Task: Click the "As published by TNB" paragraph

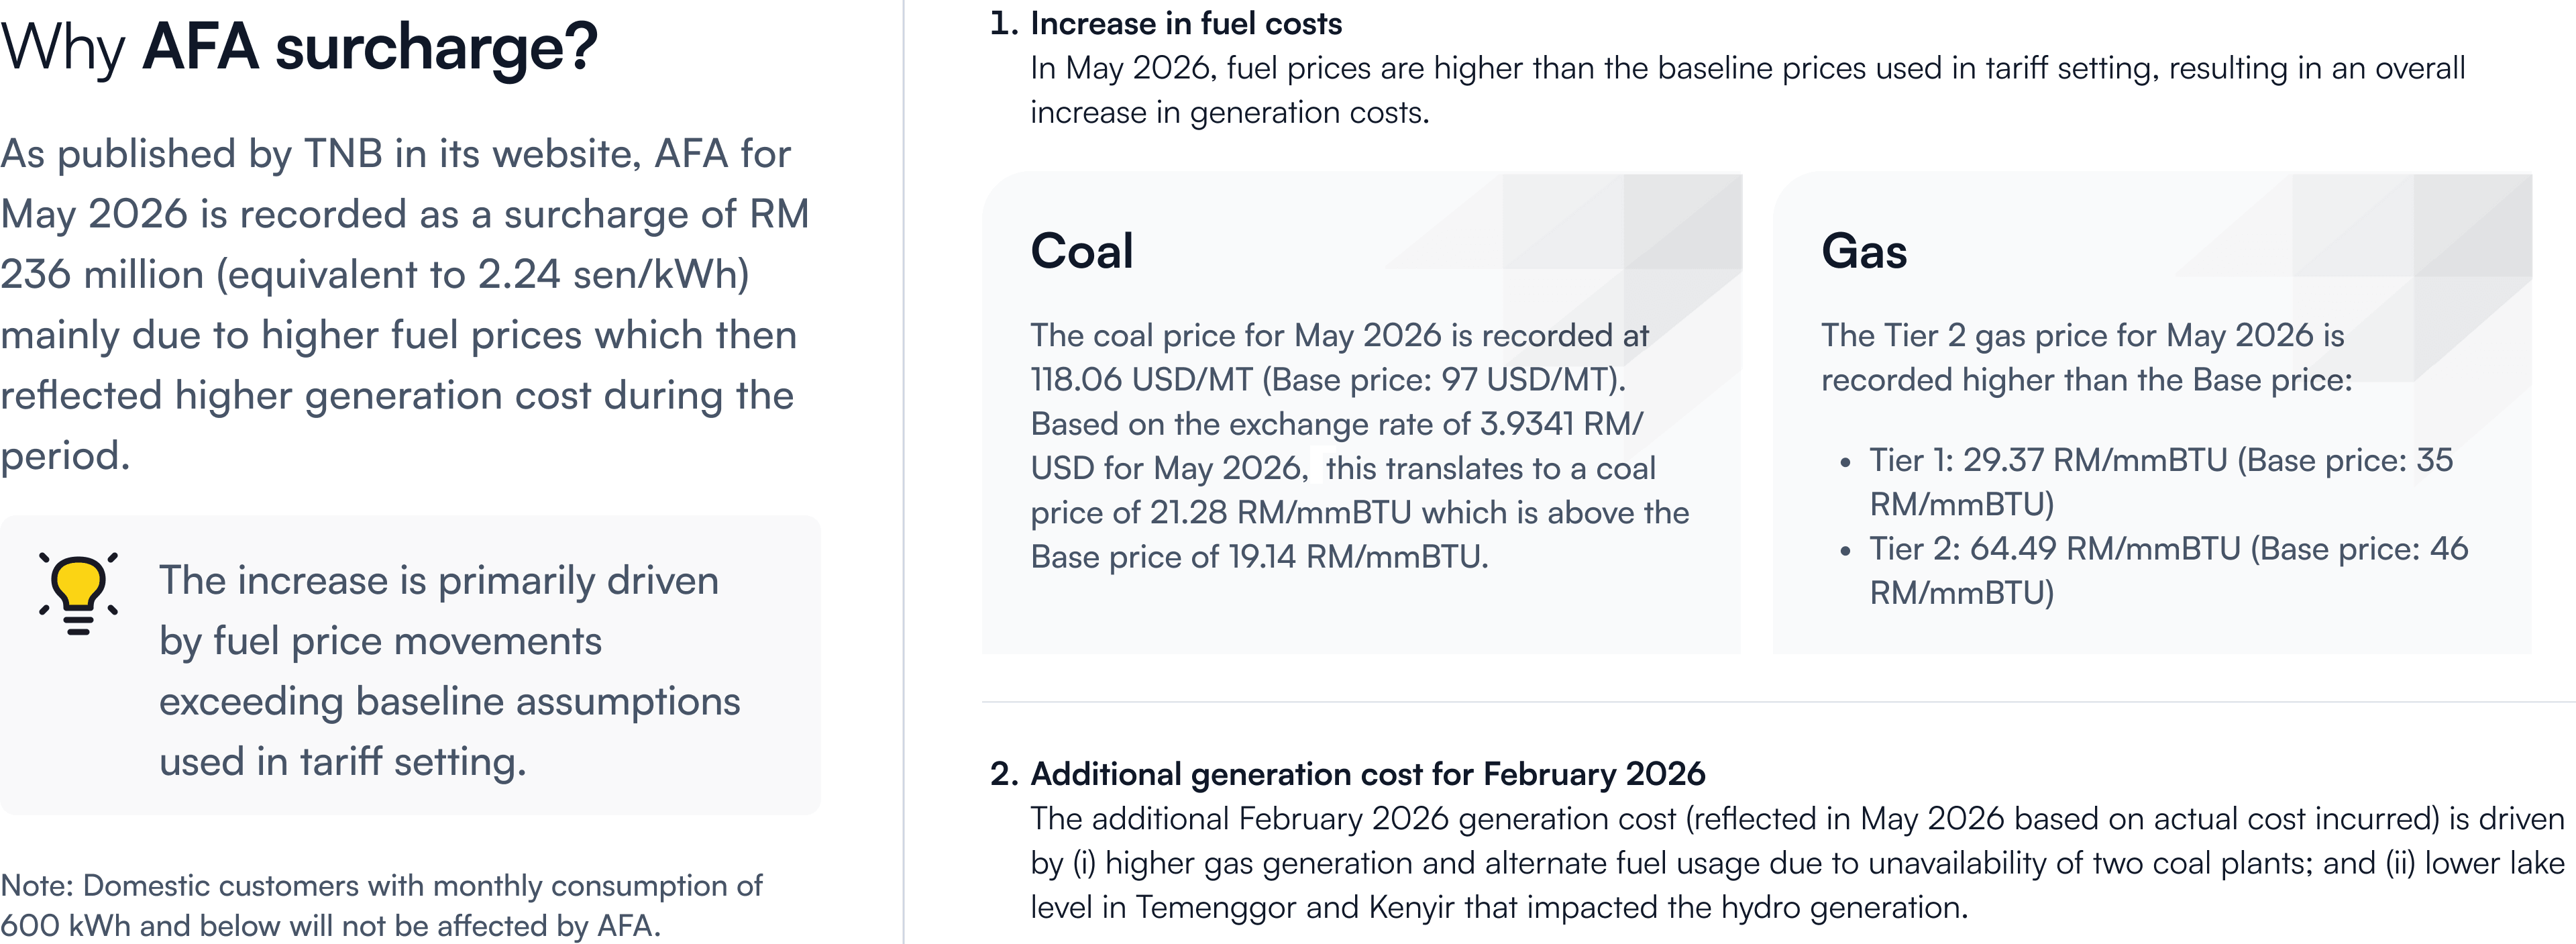Action: click(404, 304)
